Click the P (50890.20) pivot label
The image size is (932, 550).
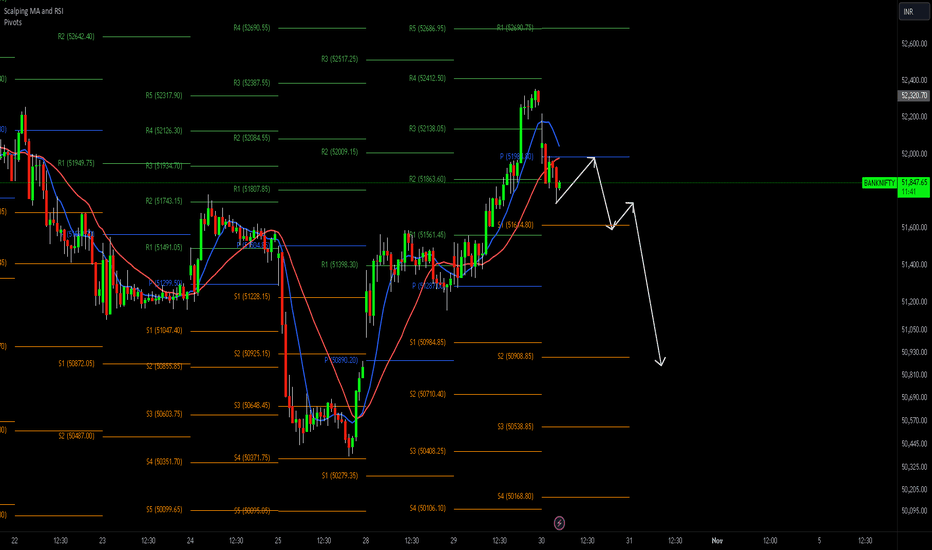tap(342, 360)
